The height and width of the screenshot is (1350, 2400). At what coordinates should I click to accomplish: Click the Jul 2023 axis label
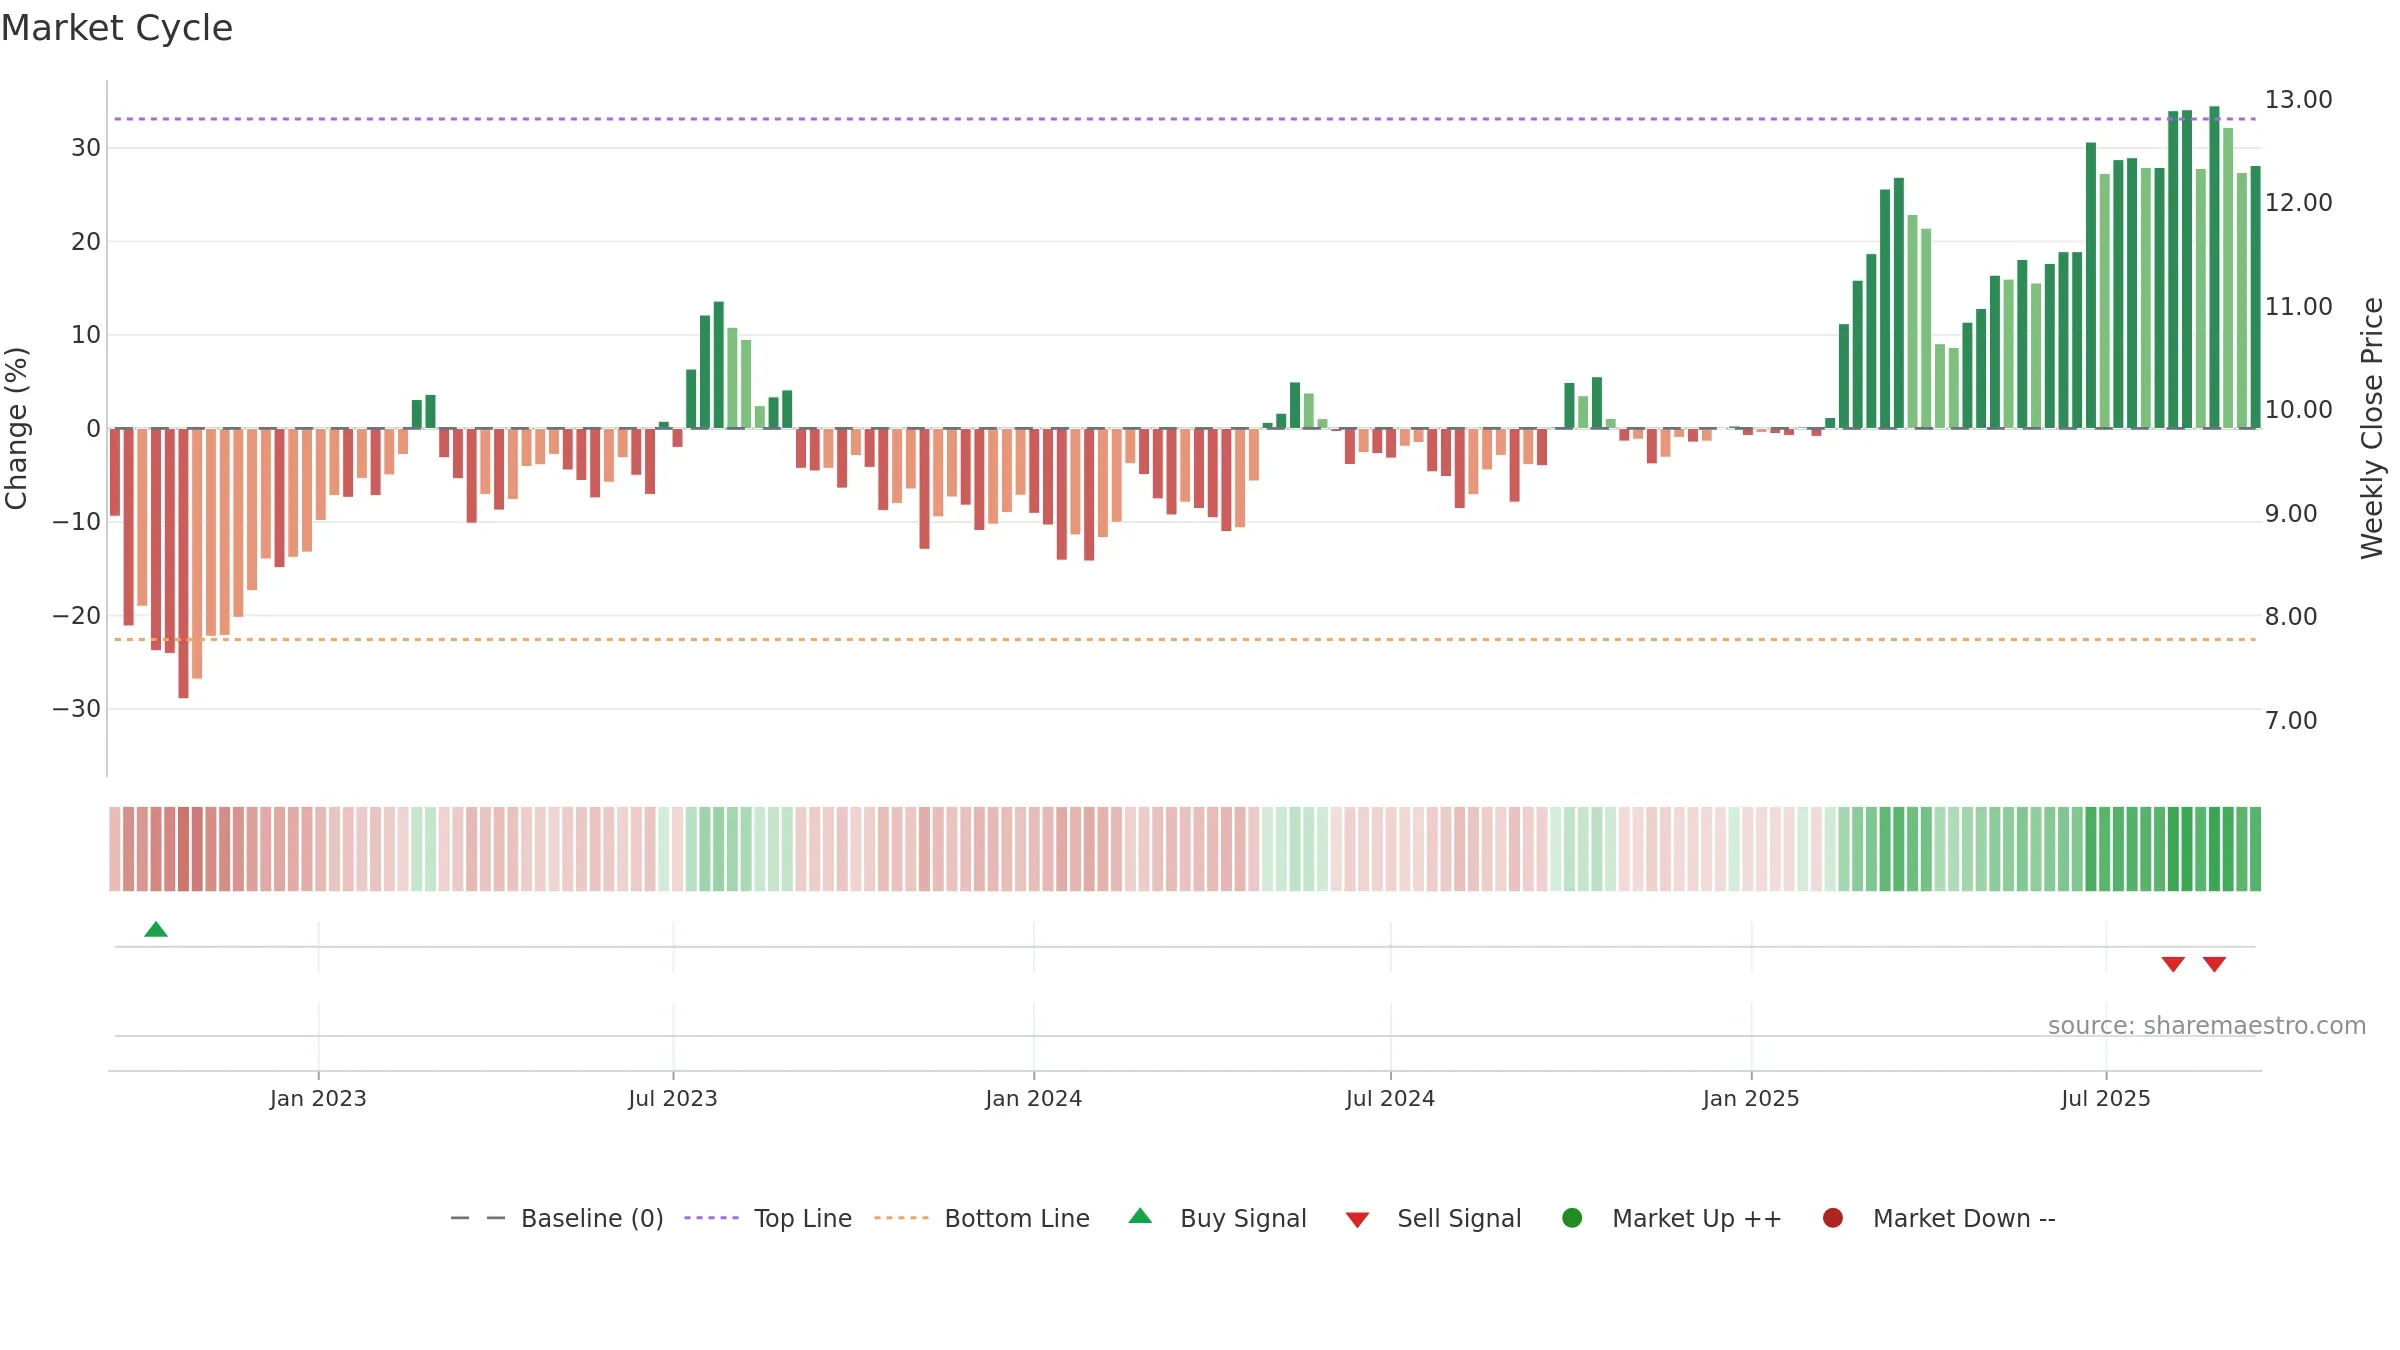673,1099
